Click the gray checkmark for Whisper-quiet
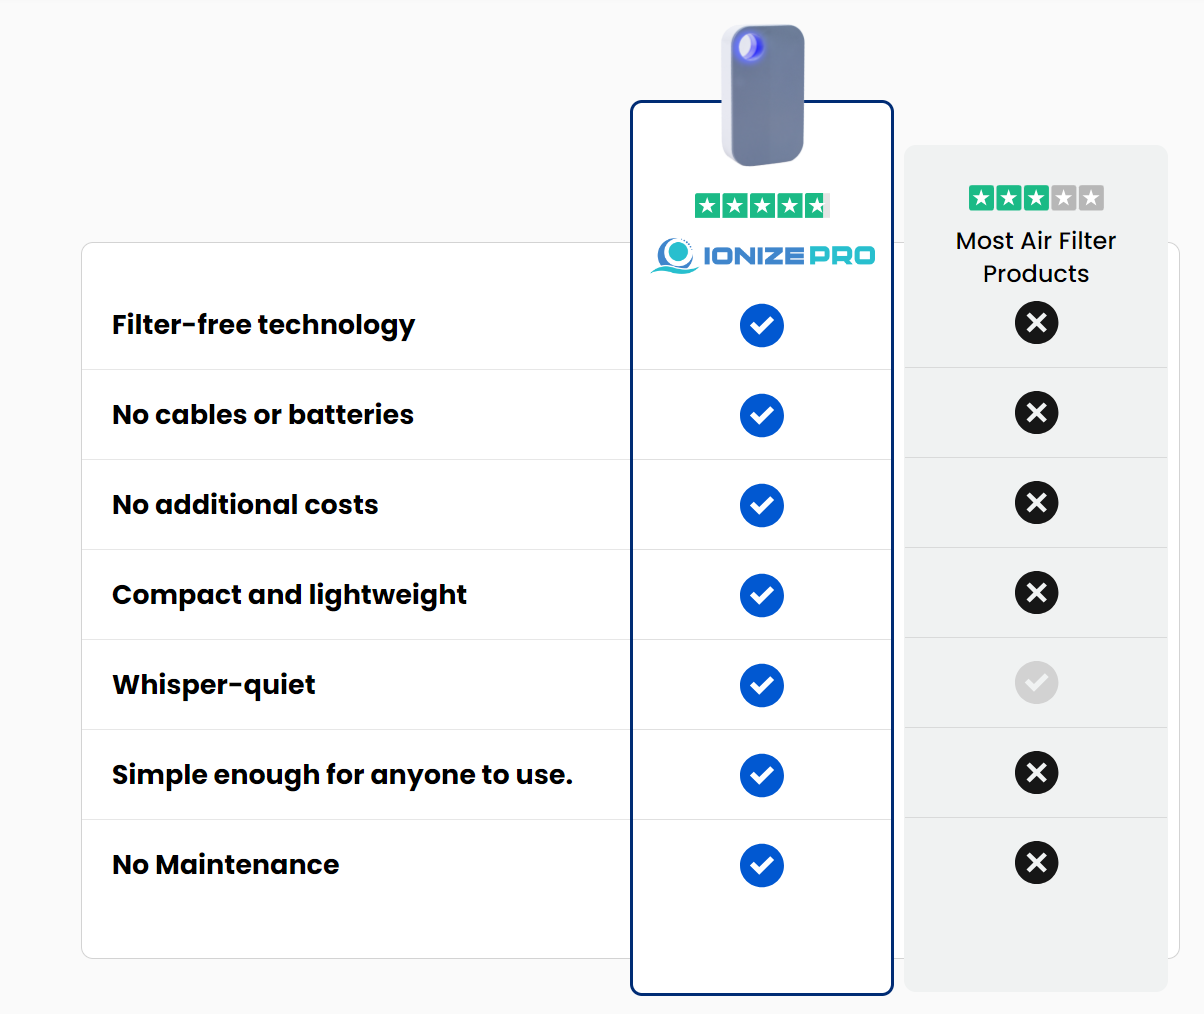The image size is (1204, 1014). click(1037, 683)
